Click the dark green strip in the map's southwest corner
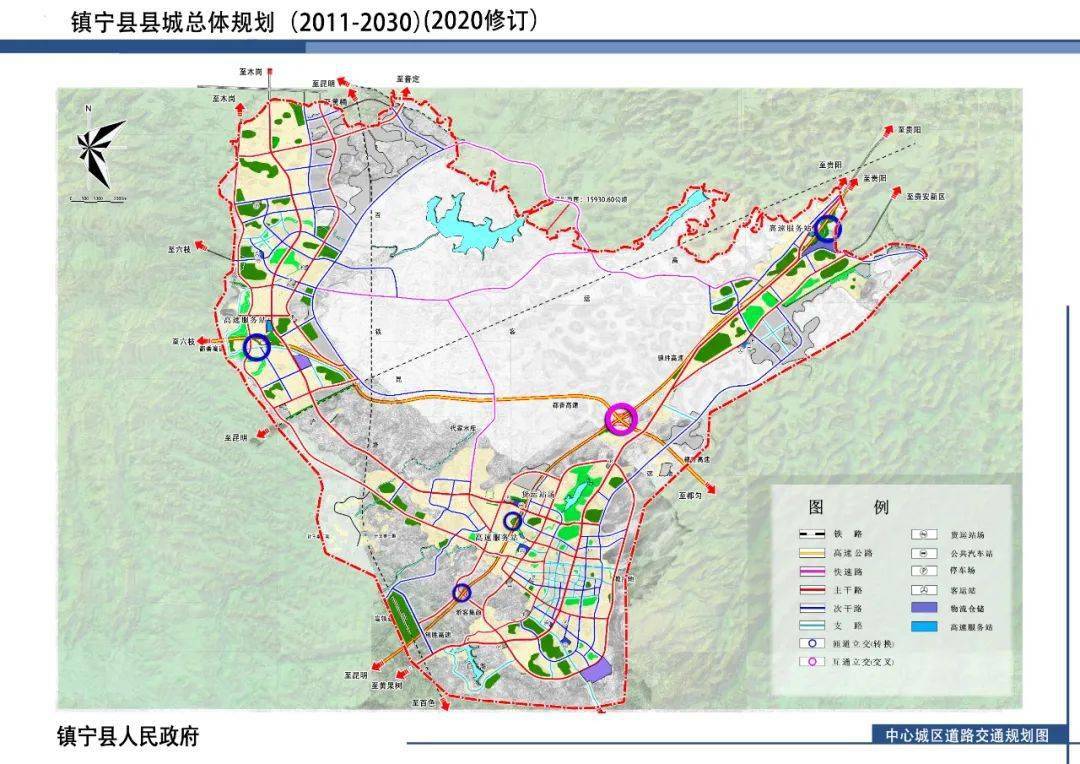Screen dimensions: 1080x764 (x=402, y=617)
